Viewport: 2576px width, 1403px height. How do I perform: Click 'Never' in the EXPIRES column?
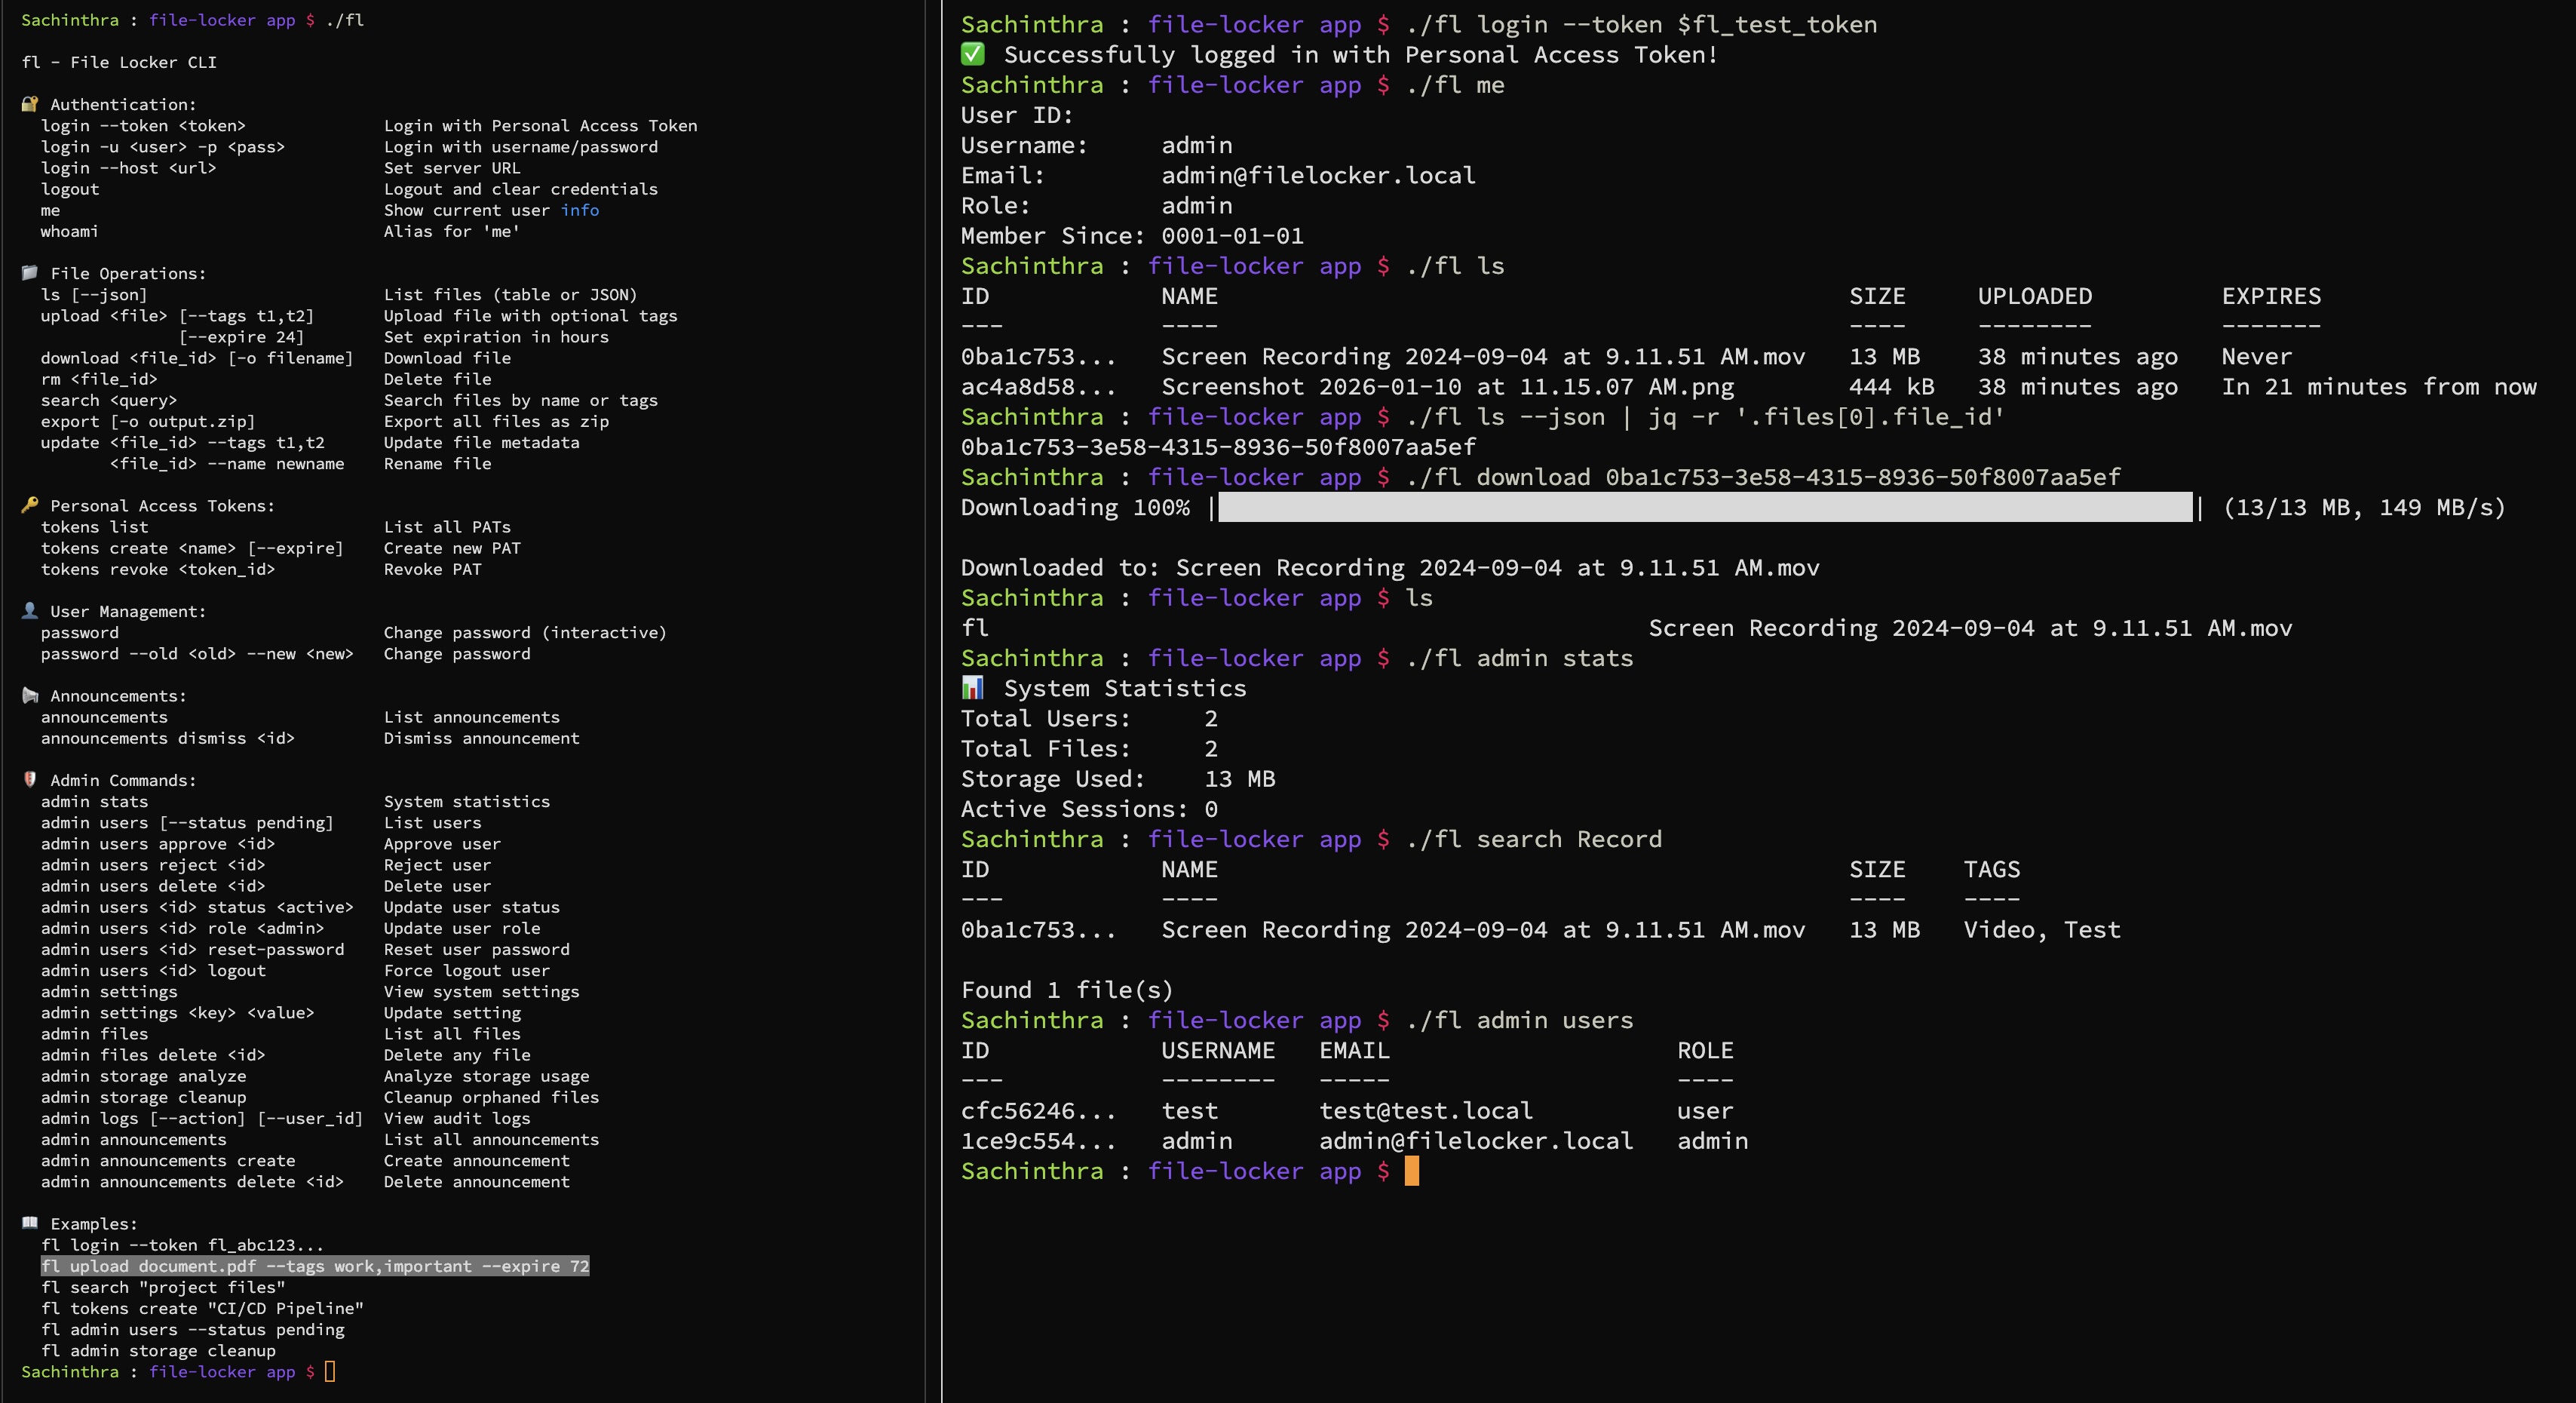[2257, 357]
